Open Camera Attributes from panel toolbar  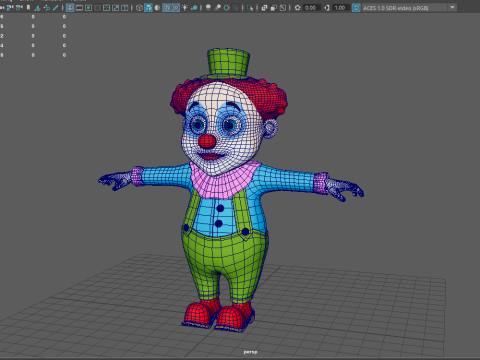[19, 8]
